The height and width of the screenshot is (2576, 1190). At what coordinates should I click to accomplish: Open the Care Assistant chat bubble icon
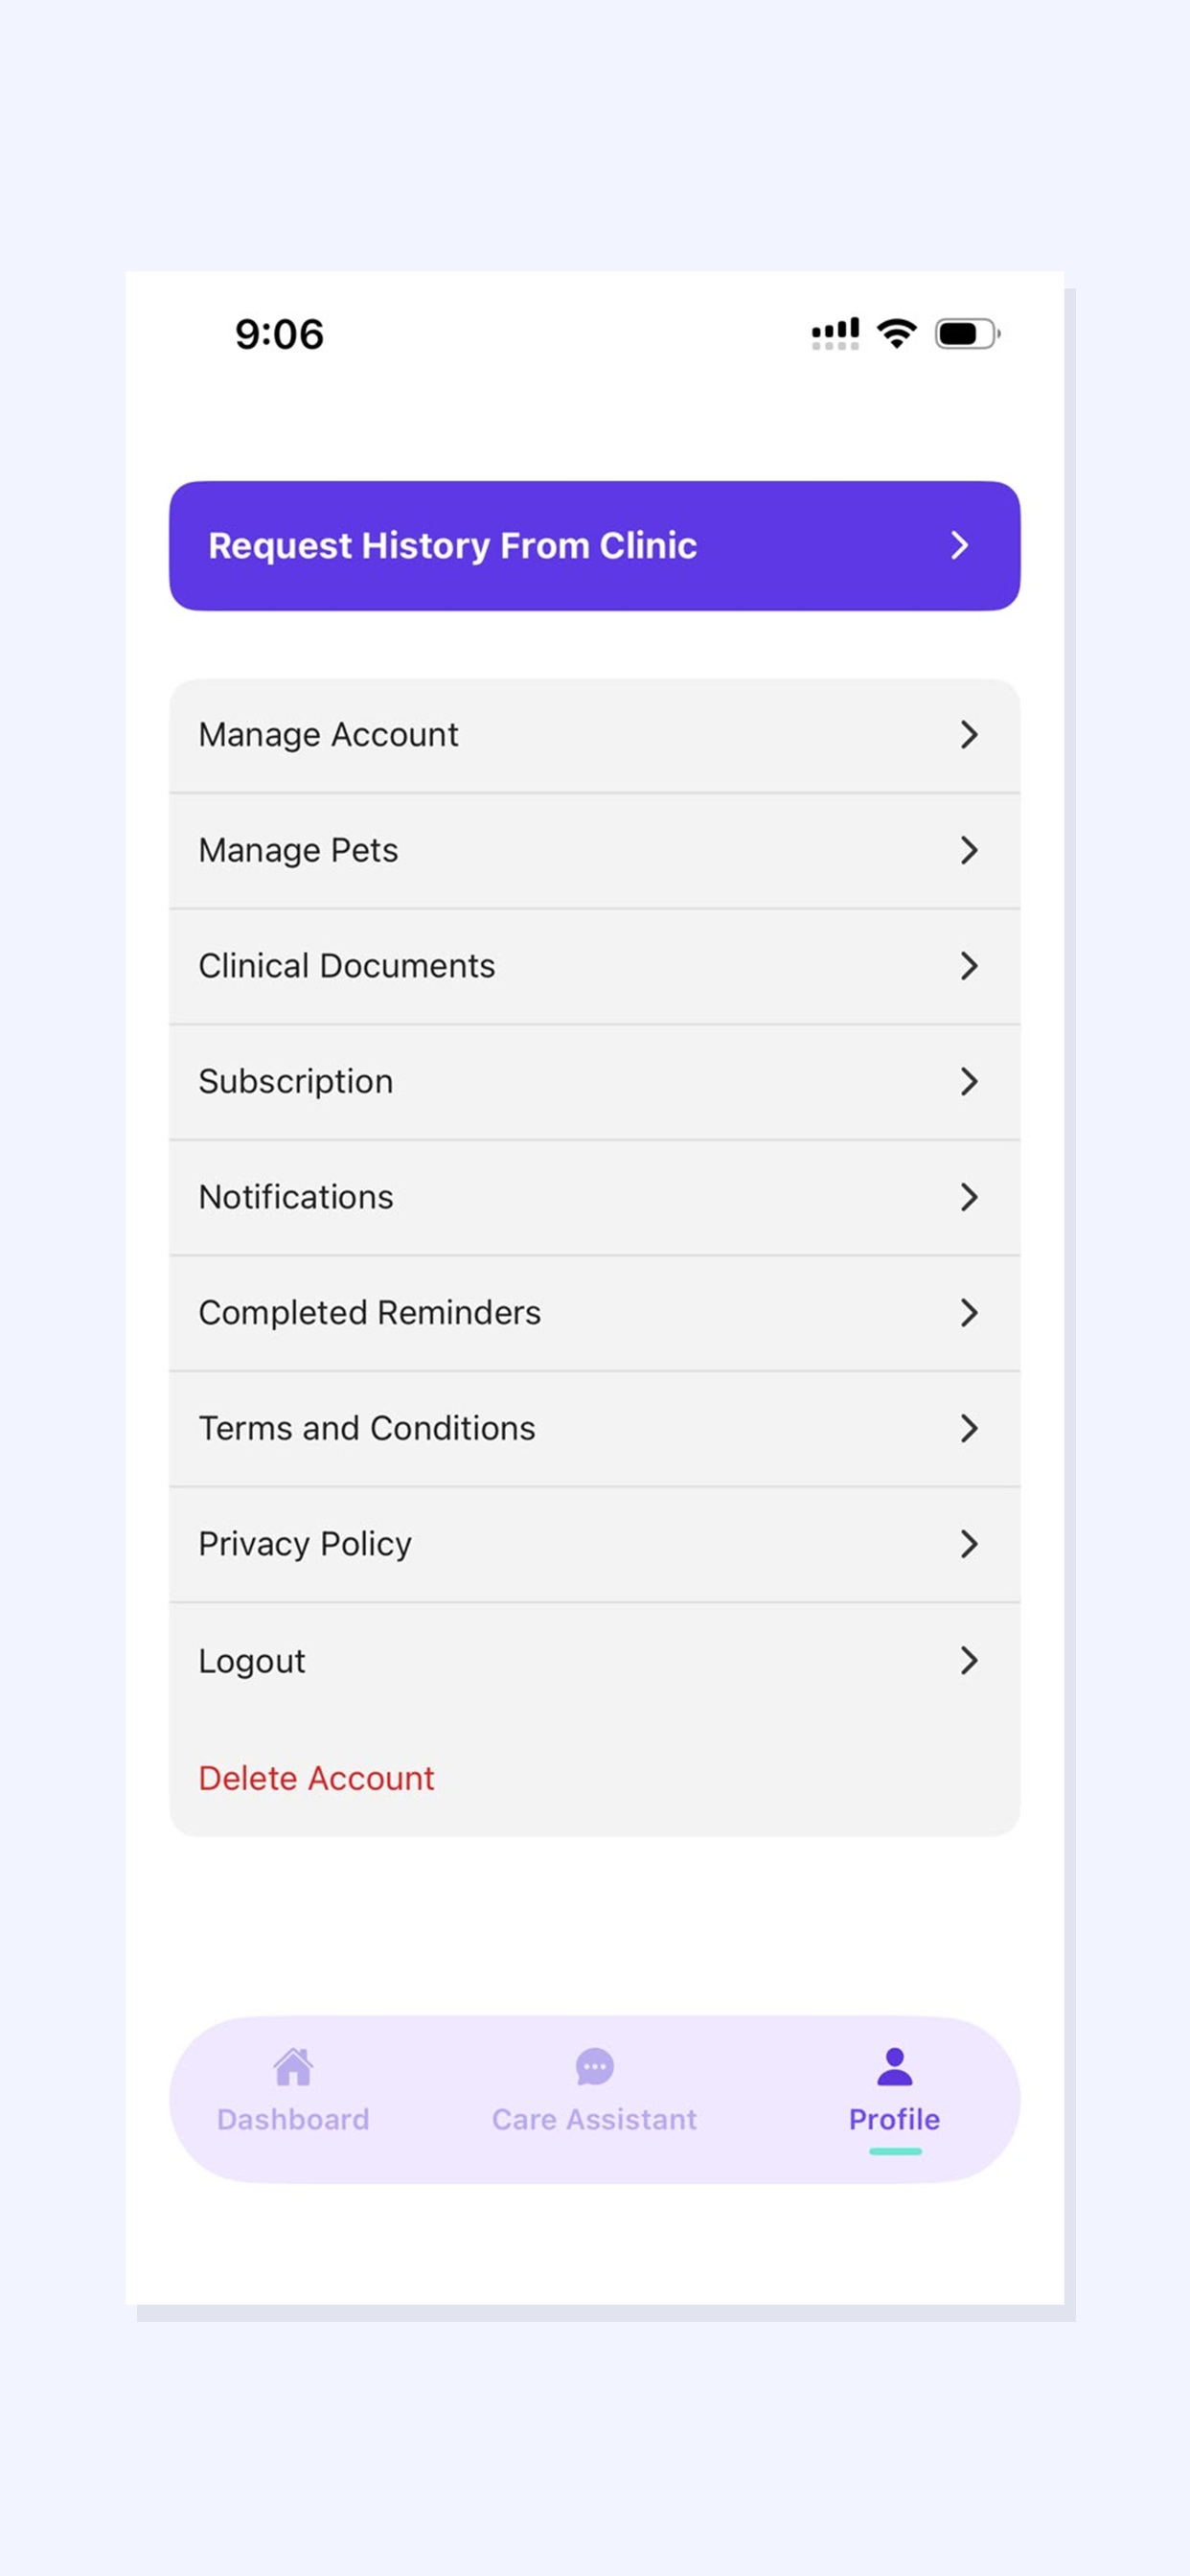(x=595, y=2066)
